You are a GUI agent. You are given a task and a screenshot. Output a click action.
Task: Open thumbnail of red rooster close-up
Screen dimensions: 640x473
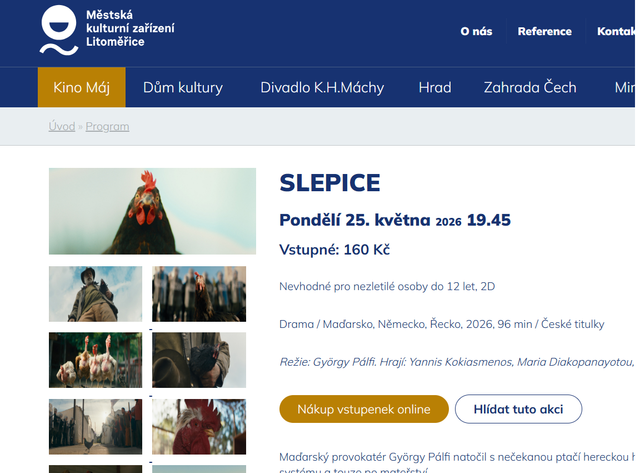199,427
